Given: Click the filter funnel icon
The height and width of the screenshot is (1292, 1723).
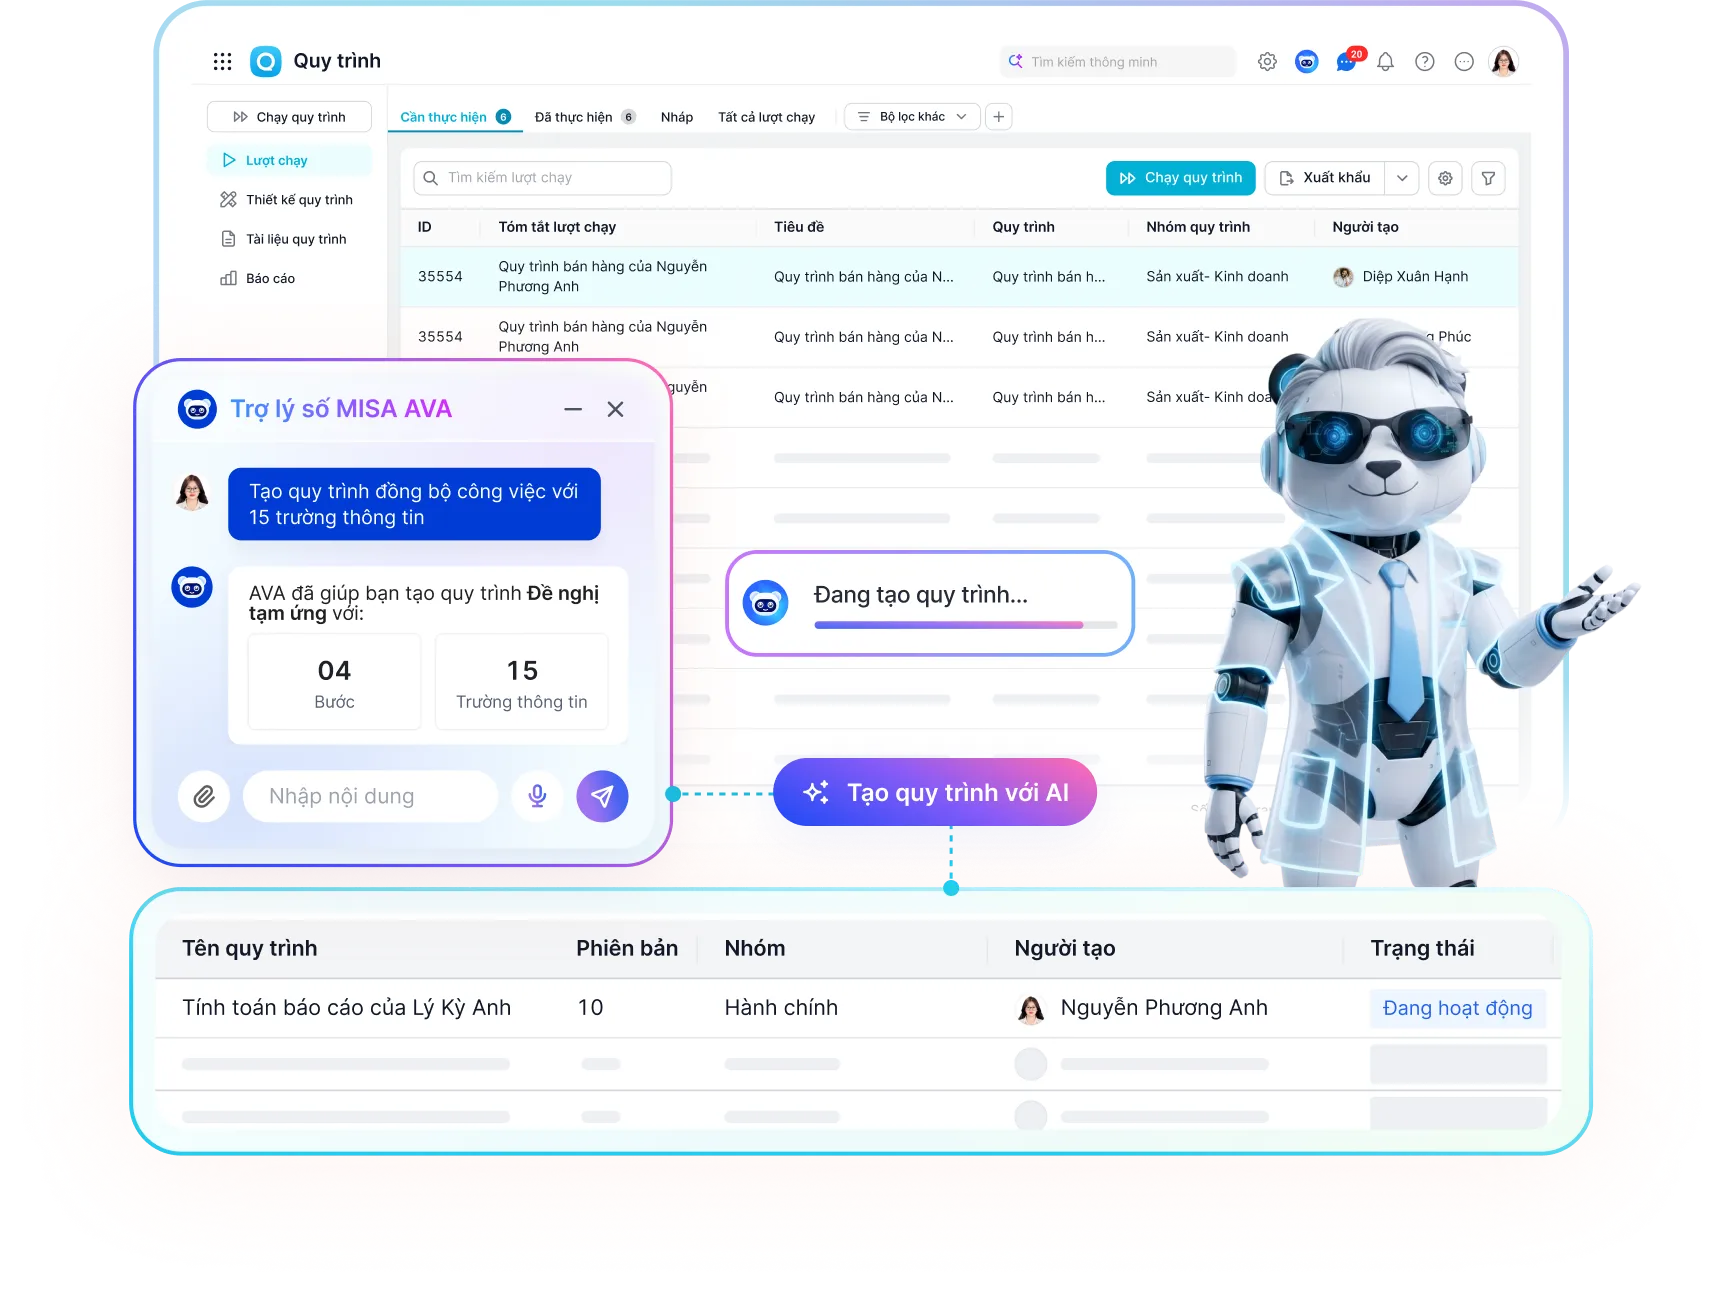Looking at the screenshot, I should point(1488,178).
